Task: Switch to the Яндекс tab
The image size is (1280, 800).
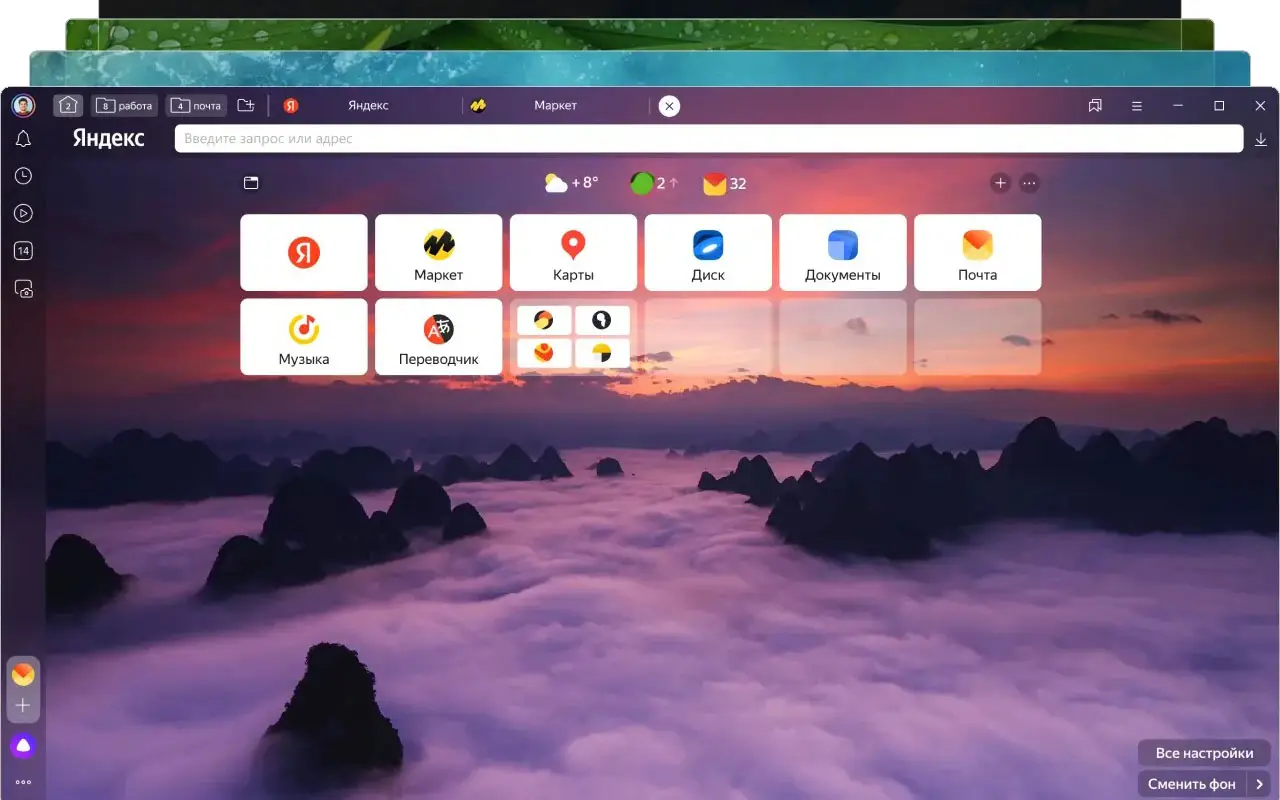Action: [x=368, y=106]
